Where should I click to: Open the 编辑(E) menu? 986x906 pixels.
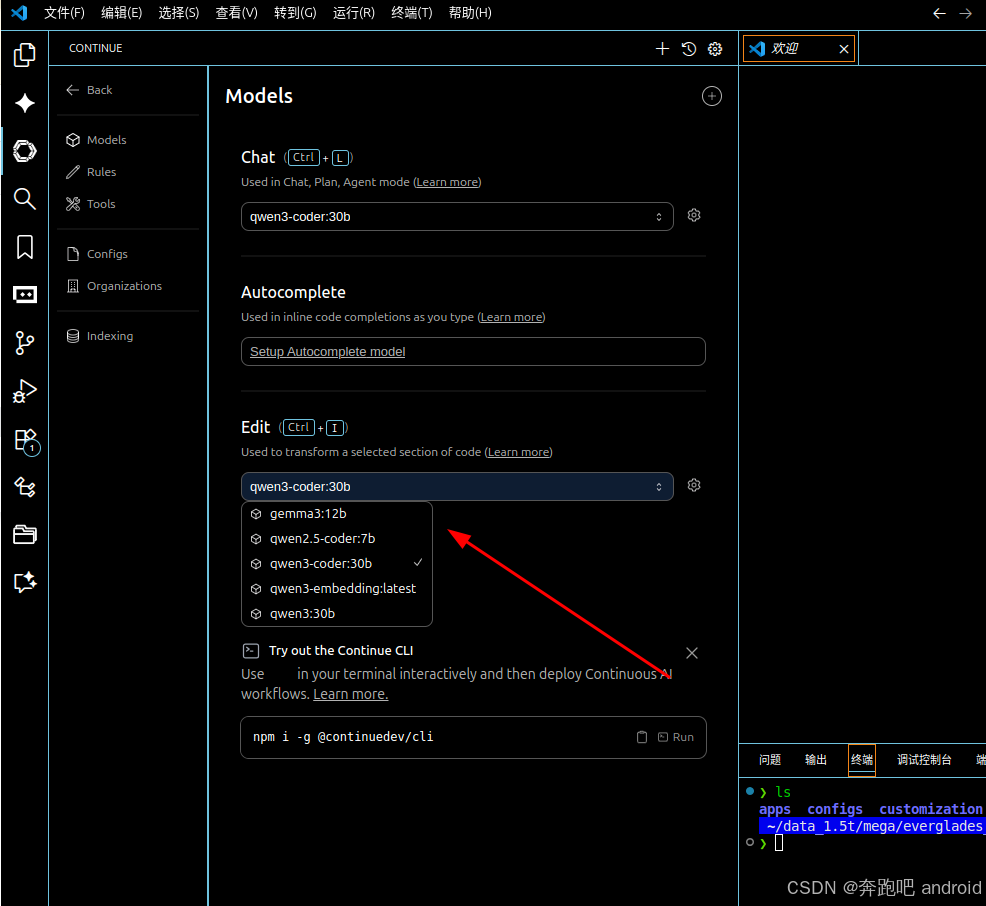(x=121, y=13)
